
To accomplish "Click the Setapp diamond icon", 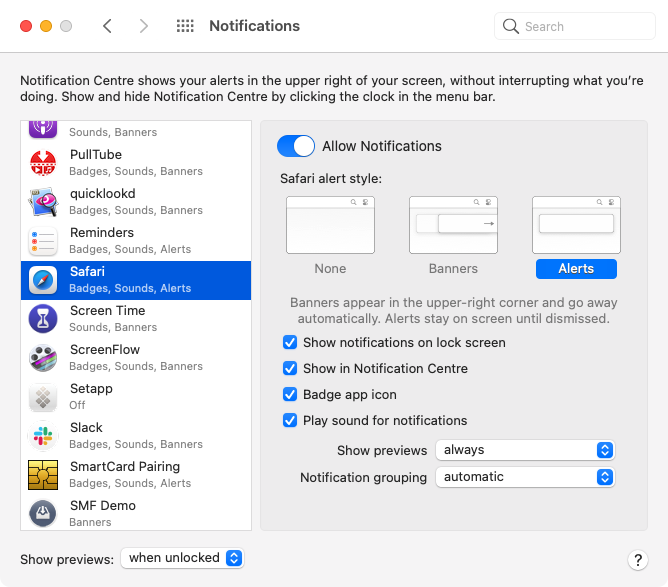I will point(43,397).
